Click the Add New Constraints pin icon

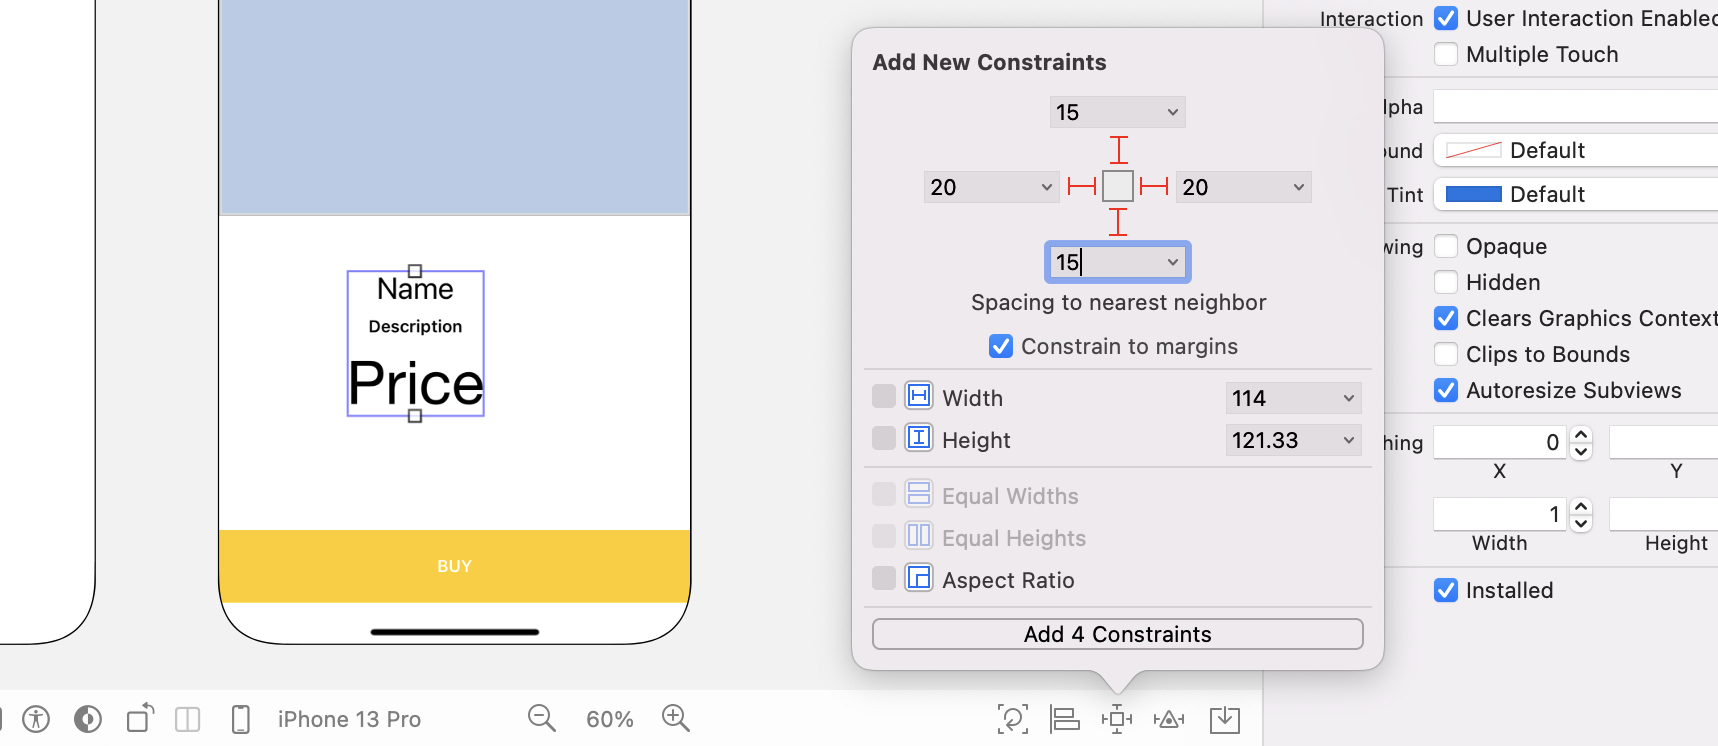(x=1116, y=719)
